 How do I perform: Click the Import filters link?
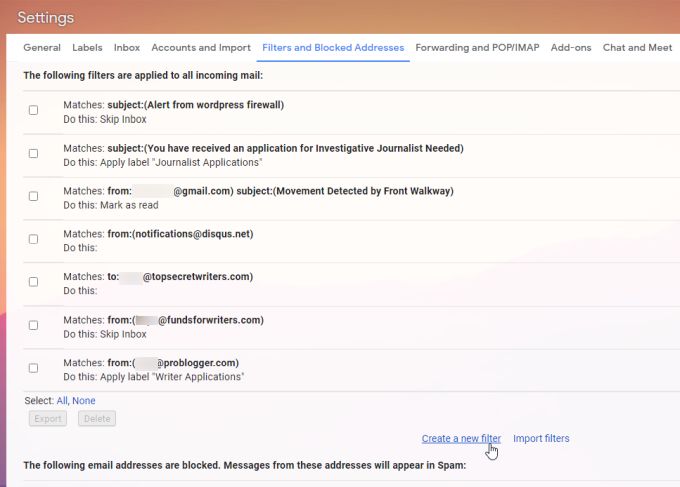click(541, 438)
